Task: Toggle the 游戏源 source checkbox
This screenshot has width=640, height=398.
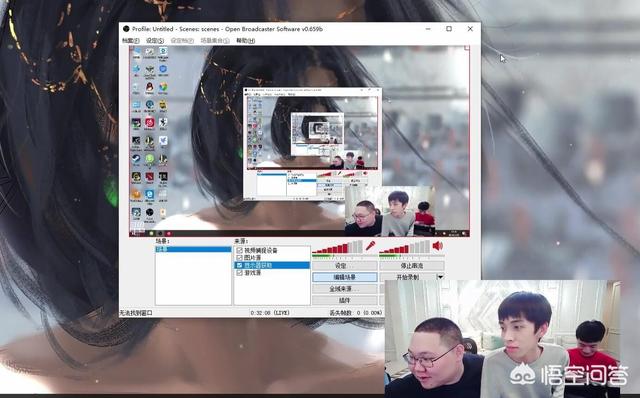Action: click(x=240, y=273)
